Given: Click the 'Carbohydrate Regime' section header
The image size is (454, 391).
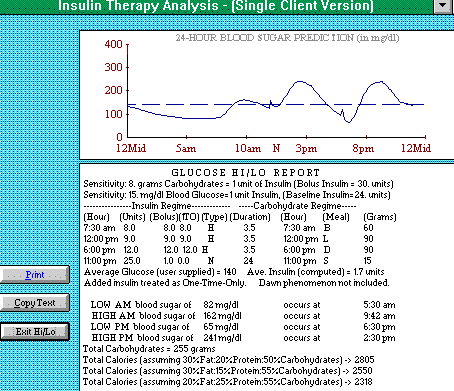Looking at the screenshot, I should 297,206.
